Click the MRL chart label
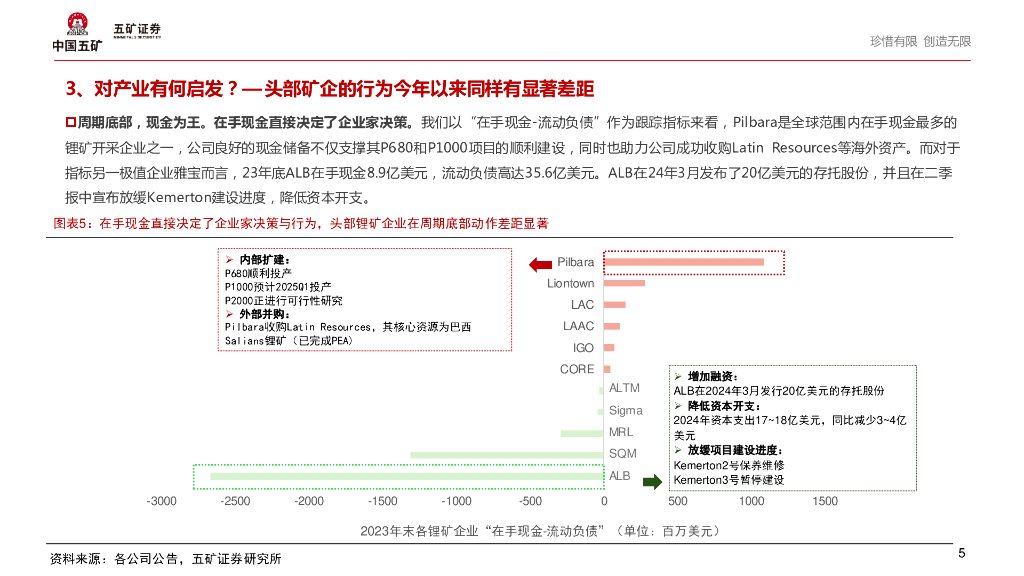Screen dimensions: 1024x576 620,432
